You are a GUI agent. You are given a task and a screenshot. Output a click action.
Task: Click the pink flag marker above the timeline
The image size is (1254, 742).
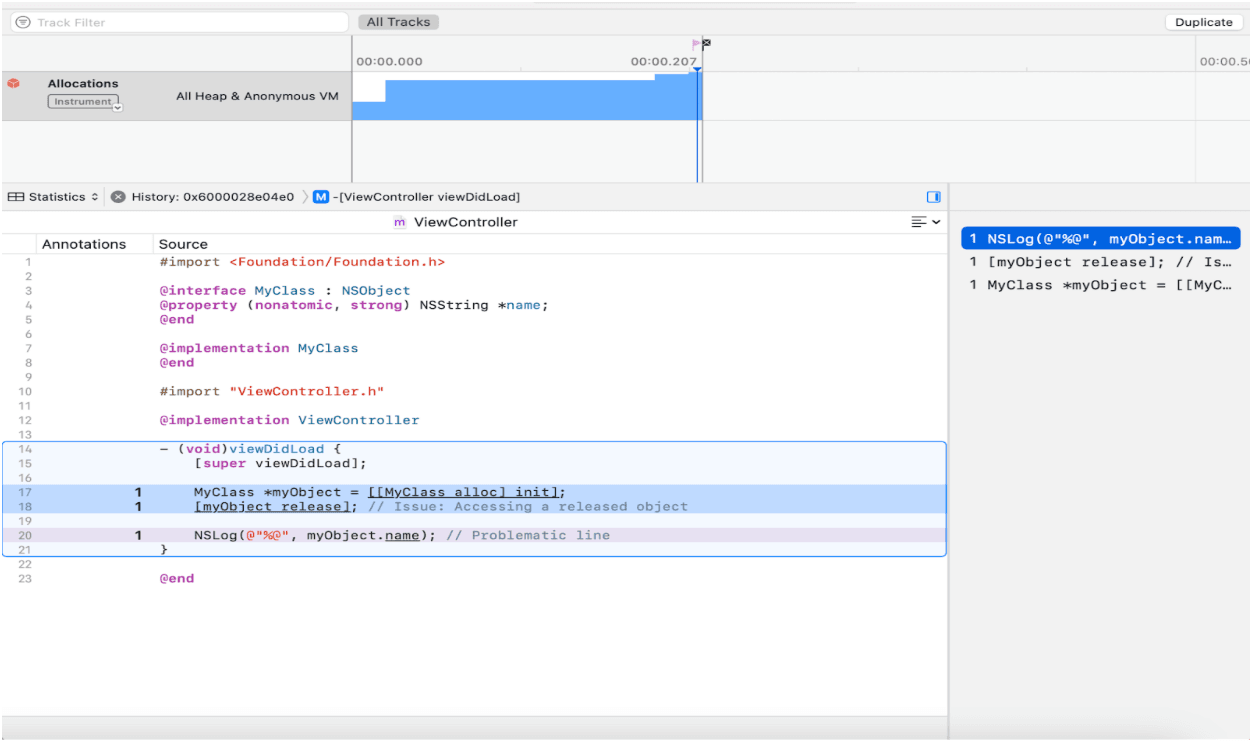pos(697,44)
